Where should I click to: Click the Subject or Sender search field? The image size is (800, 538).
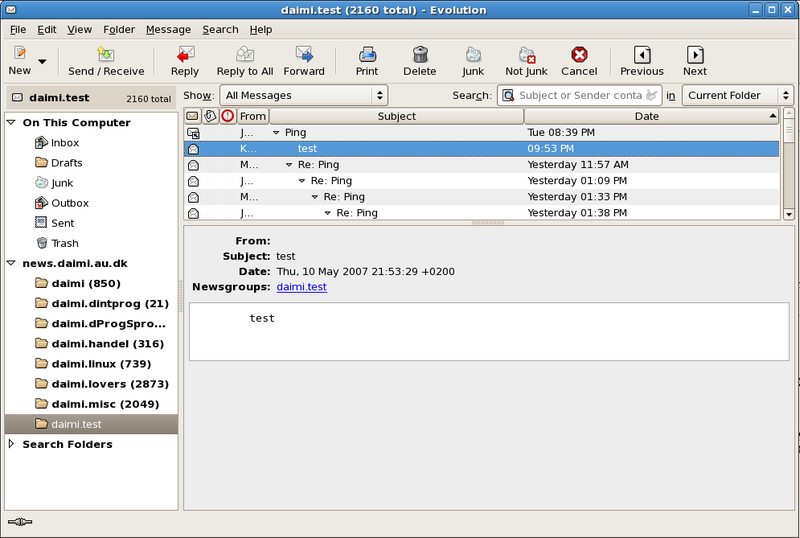(x=581, y=95)
